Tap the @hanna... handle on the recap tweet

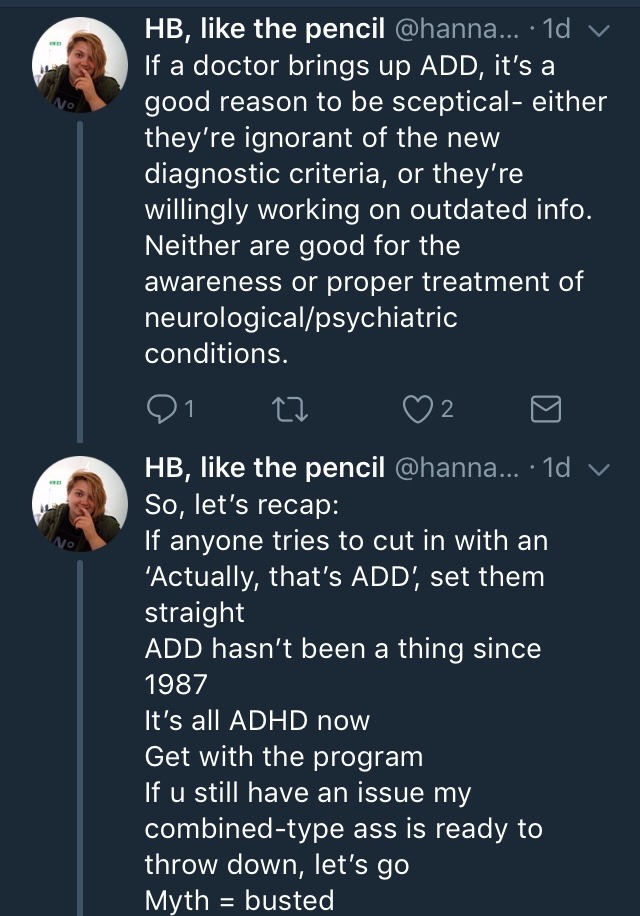point(460,468)
